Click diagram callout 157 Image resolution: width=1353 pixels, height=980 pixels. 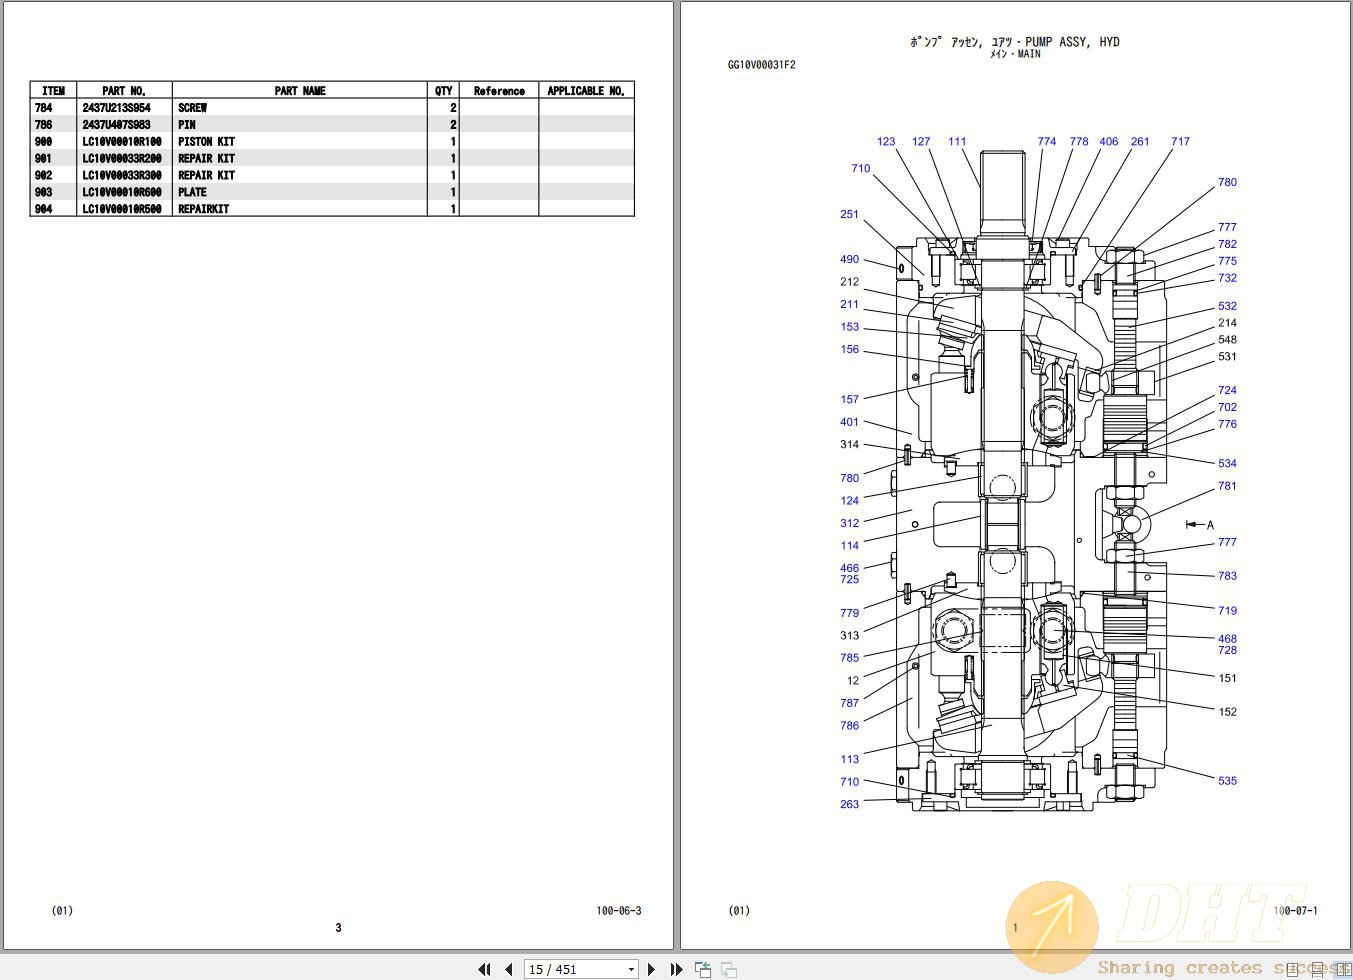coord(849,400)
